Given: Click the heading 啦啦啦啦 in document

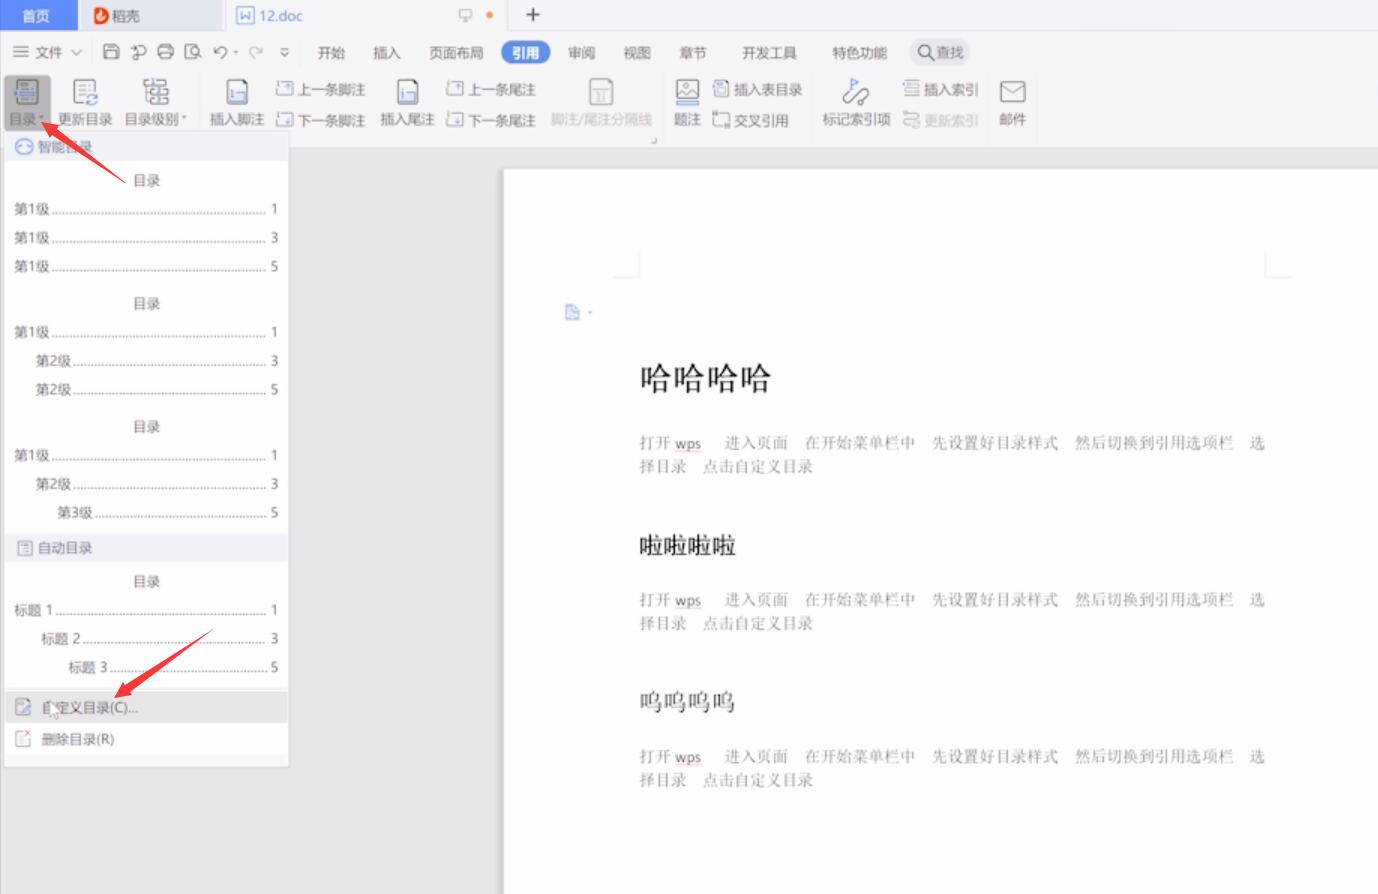Looking at the screenshot, I should click(687, 545).
